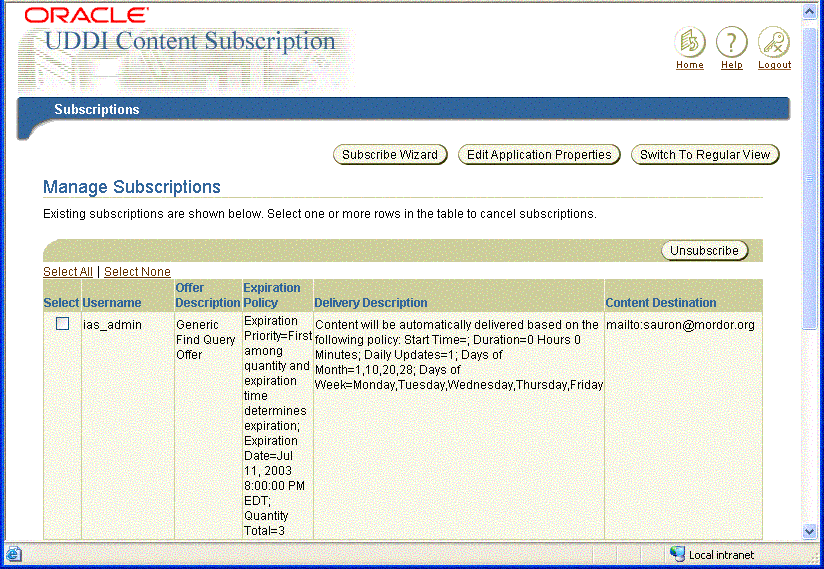Click the delivery policy description text
824x569 pixels.
pyautogui.click(x=459, y=355)
